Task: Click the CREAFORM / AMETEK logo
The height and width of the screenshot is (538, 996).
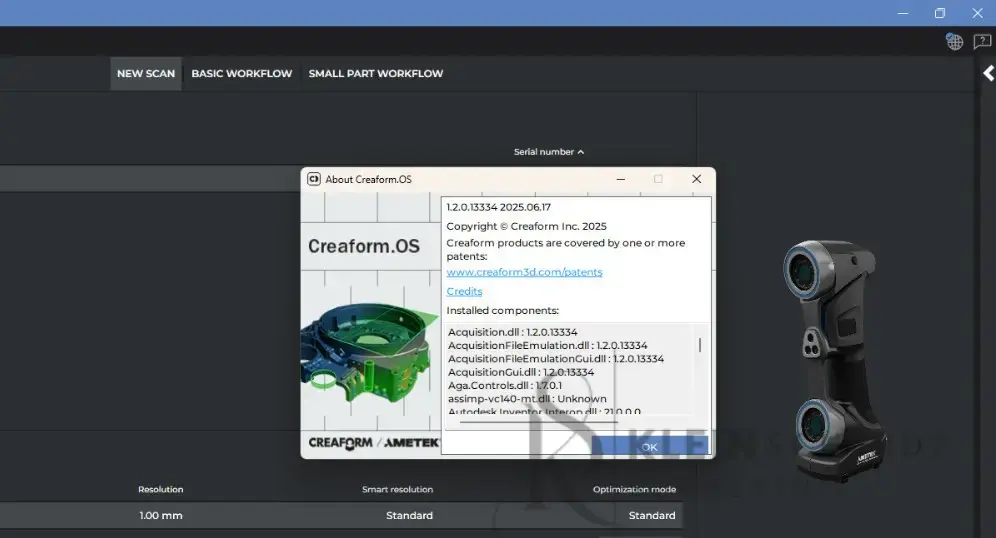Action: (373, 442)
